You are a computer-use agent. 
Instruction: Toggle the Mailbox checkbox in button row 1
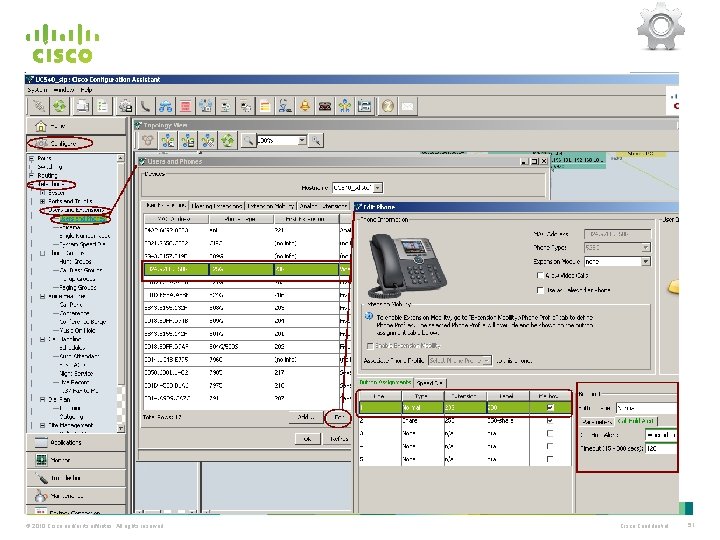(x=550, y=407)
